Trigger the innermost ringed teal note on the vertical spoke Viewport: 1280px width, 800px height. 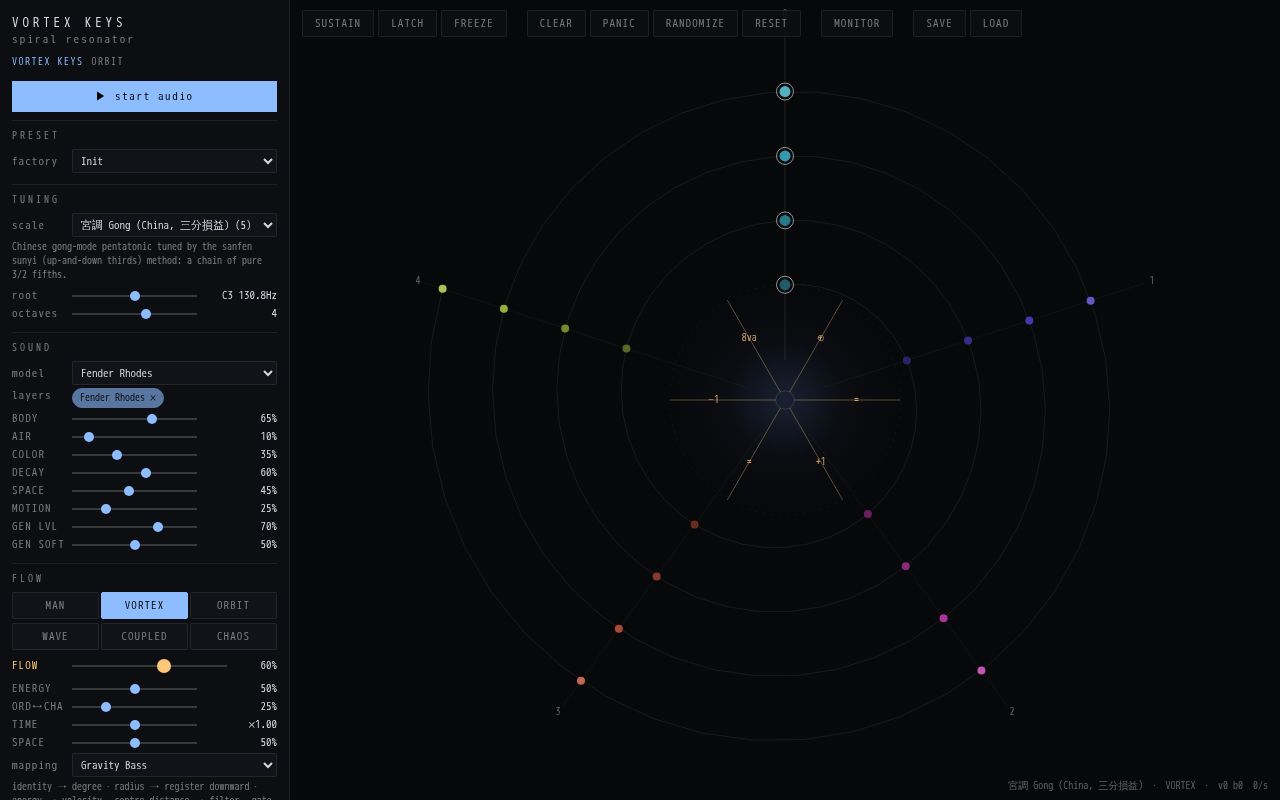[785, 285]
